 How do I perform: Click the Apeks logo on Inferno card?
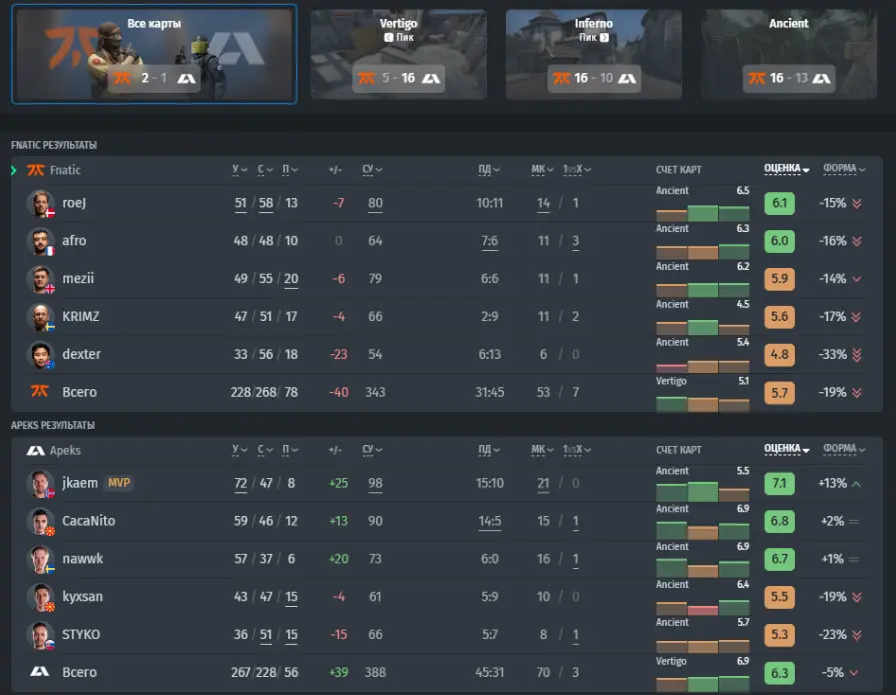[627, 78]
